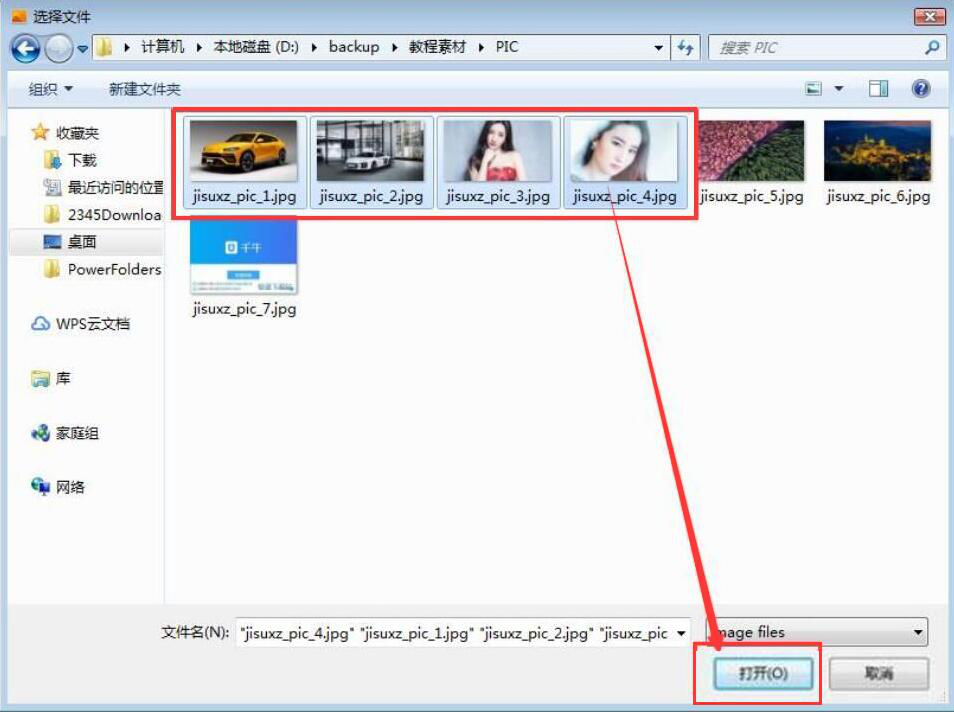Expand the view options dropdown arrow
This screenshot has width=954, height=712.
pyautogui.click(x=839, y=89)
